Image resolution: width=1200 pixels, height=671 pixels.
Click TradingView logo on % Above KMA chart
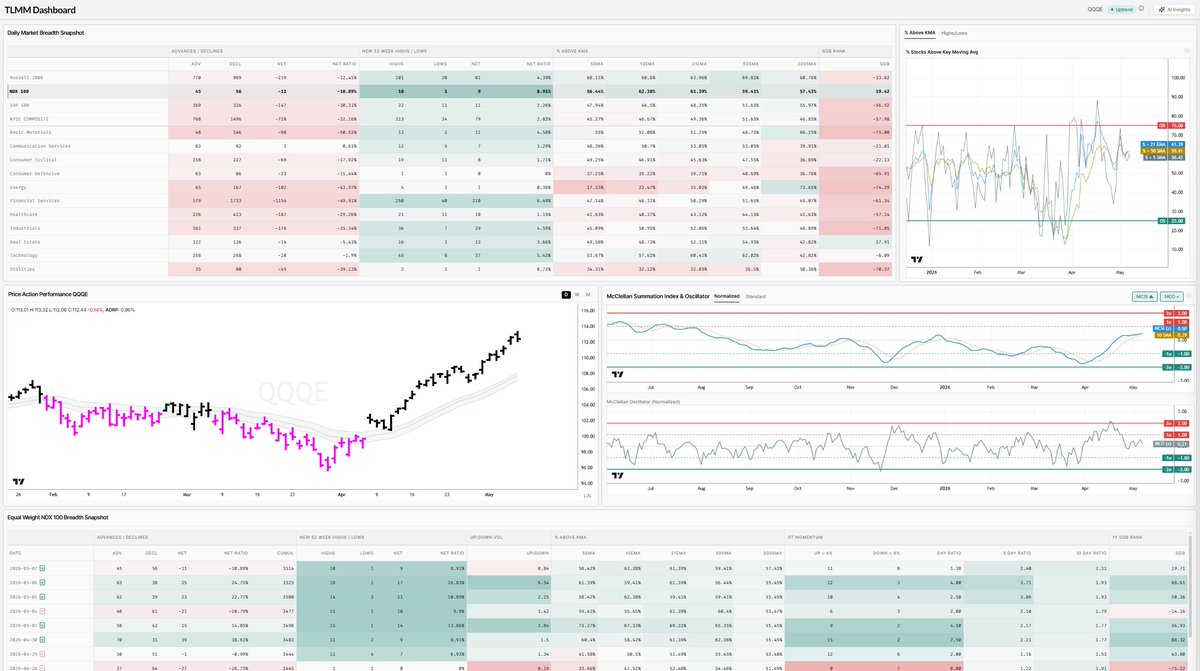click(917, 259)
